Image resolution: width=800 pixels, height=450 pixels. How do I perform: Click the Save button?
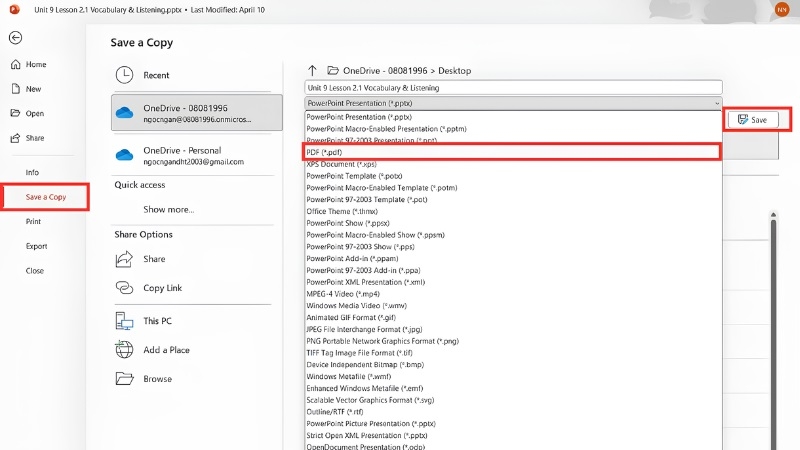coord(753,119)
